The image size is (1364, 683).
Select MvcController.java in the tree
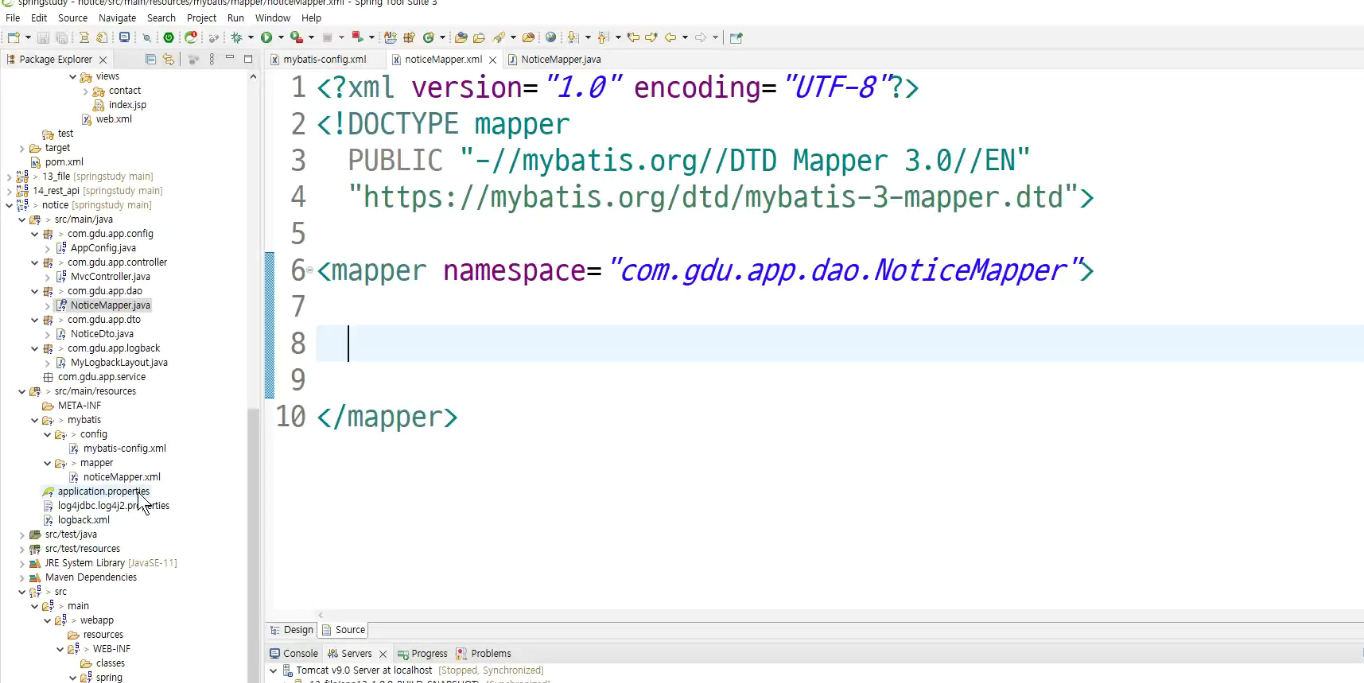coord(110,276)
